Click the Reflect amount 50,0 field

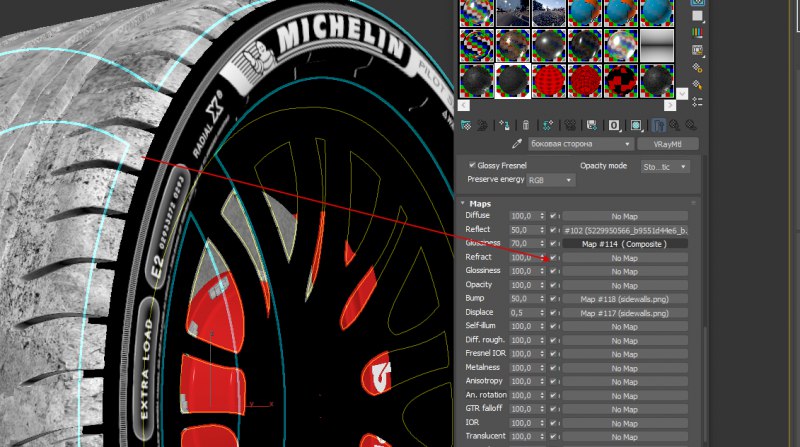tap(524, 230)
